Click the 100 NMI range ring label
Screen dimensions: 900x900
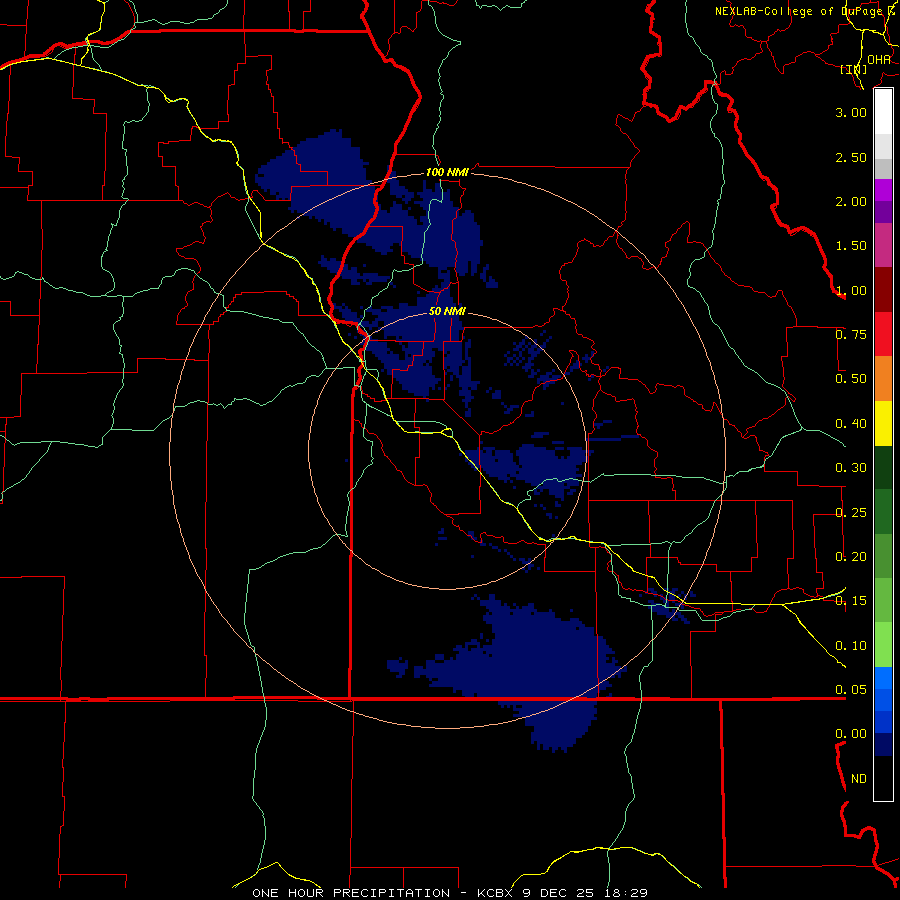coord(447,172)
